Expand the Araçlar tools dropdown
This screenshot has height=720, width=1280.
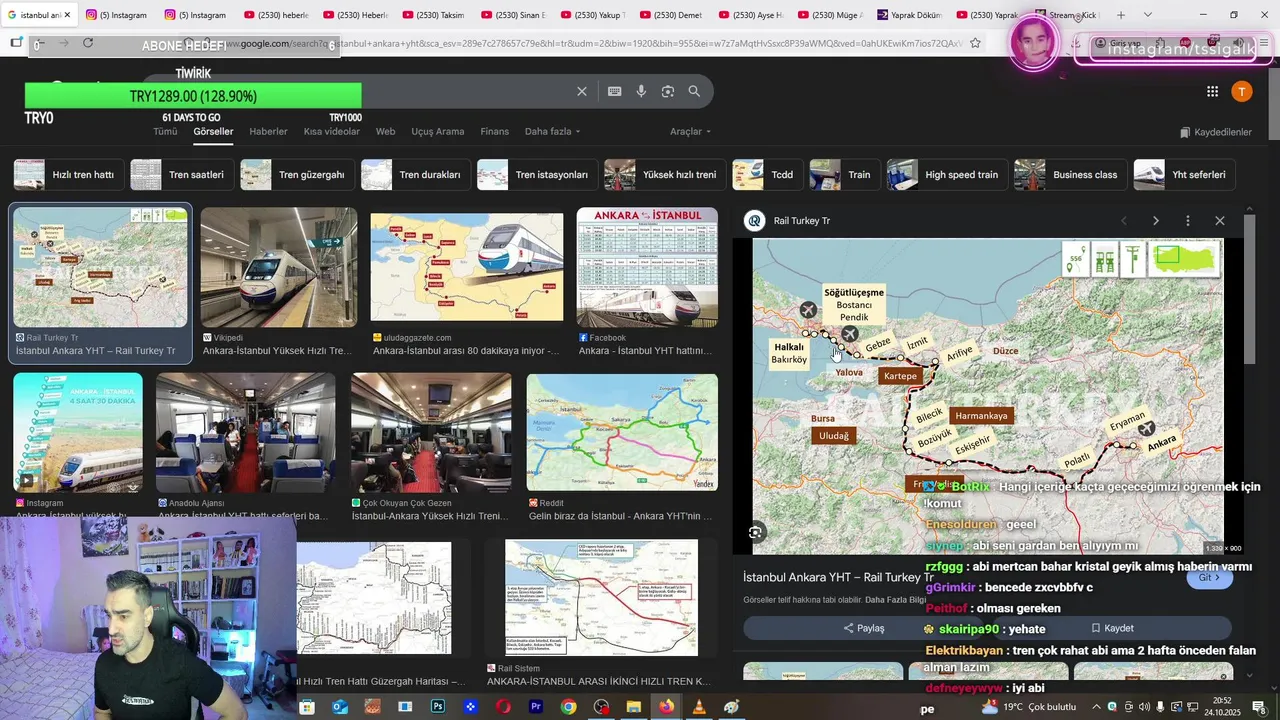point(690,131)
